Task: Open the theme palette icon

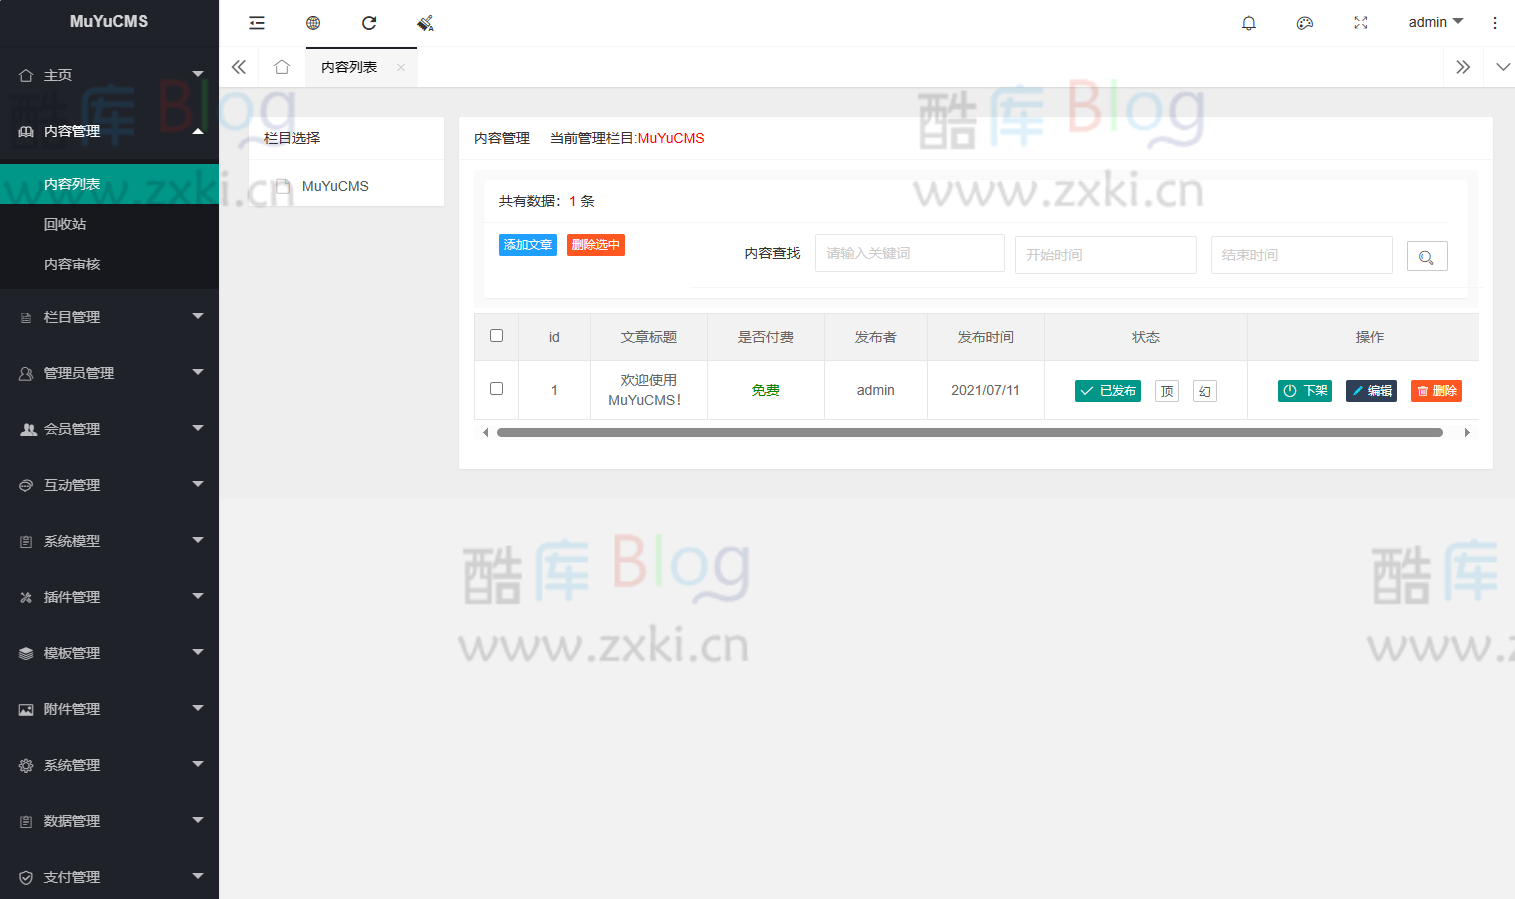Action: tap(1304, 22)
